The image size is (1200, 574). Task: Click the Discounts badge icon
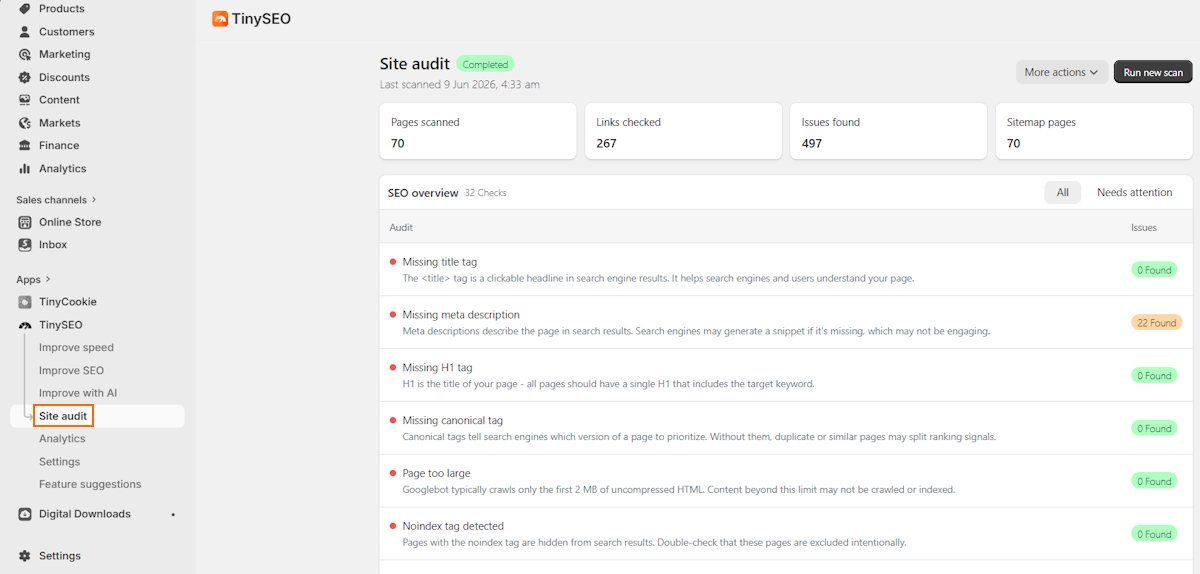25,77
